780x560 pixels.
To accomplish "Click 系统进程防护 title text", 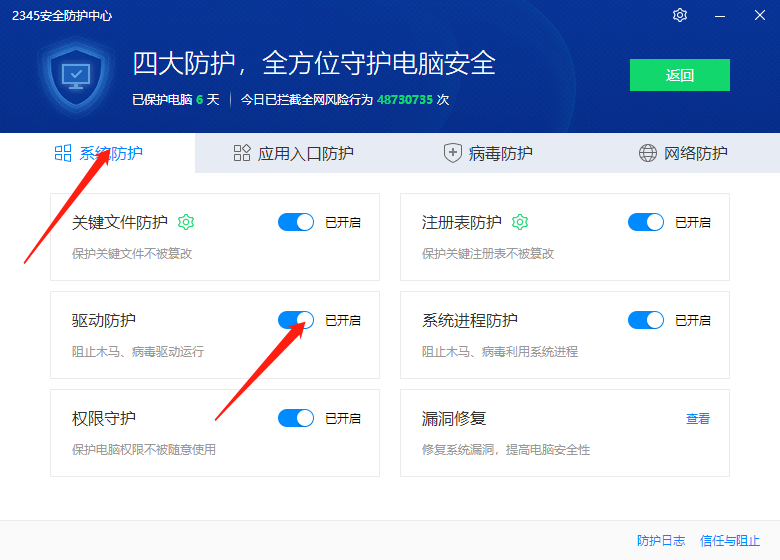I will [x=470, y=320].
